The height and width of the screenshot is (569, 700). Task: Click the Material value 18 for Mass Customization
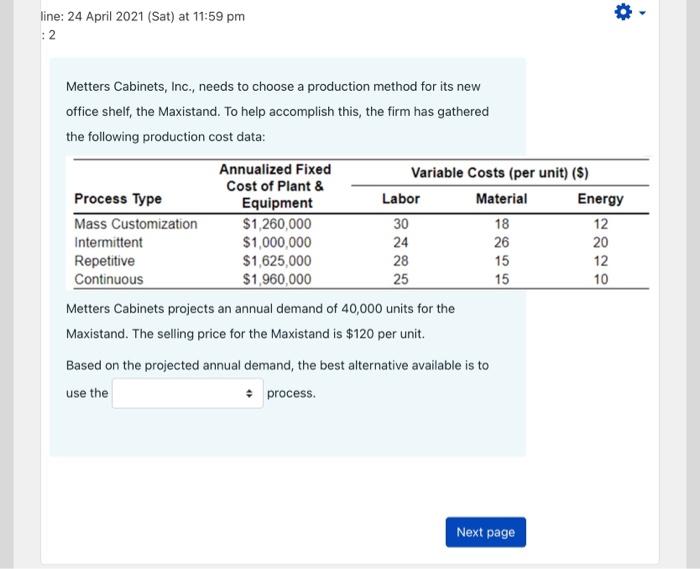(x=502, y=224)
